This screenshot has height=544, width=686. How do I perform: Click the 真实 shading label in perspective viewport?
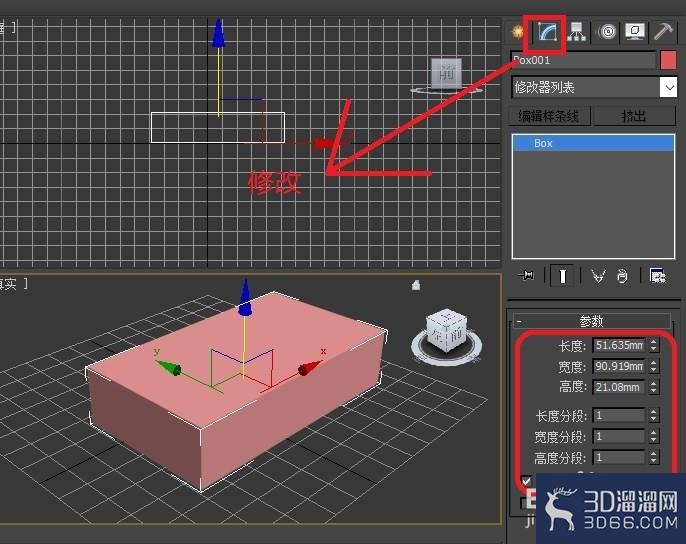10,284
